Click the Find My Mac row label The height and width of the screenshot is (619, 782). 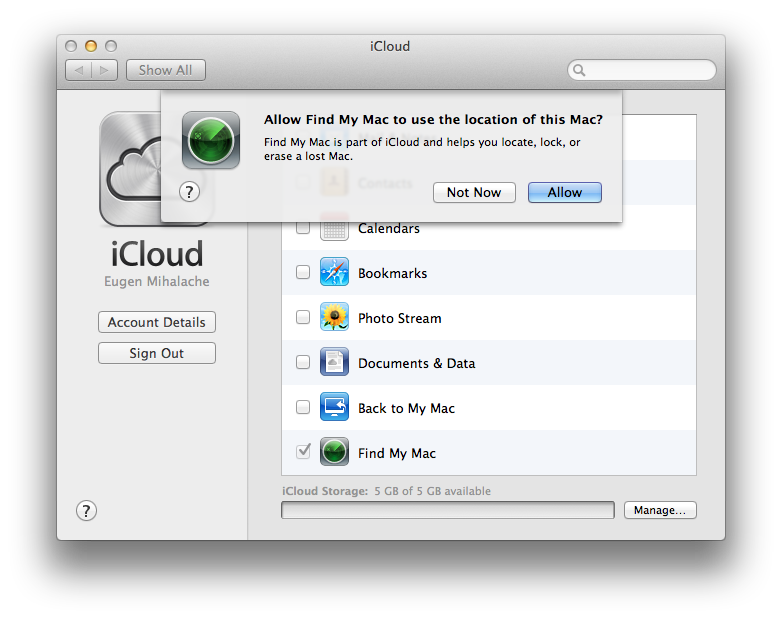click(397, 453)
